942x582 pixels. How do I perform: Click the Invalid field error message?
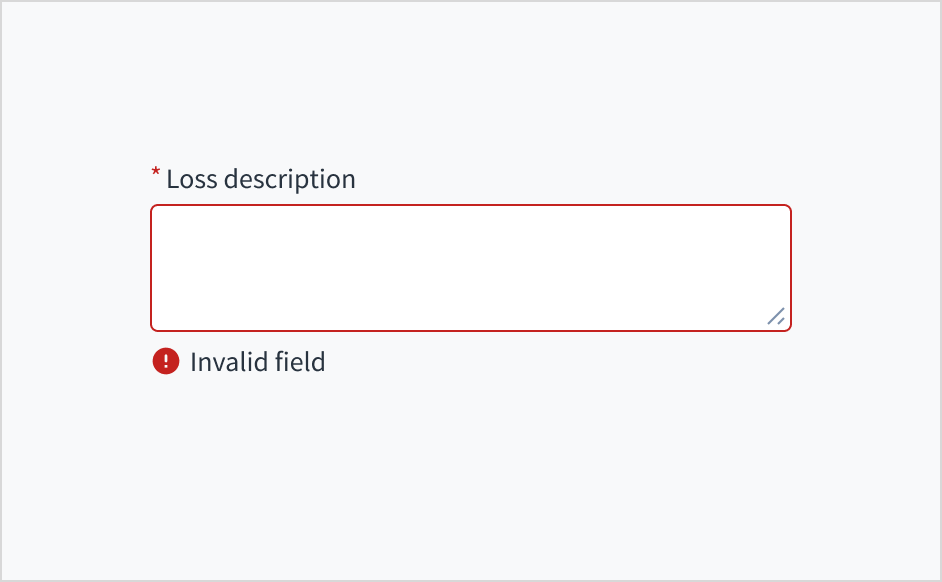tap(257, 362)
